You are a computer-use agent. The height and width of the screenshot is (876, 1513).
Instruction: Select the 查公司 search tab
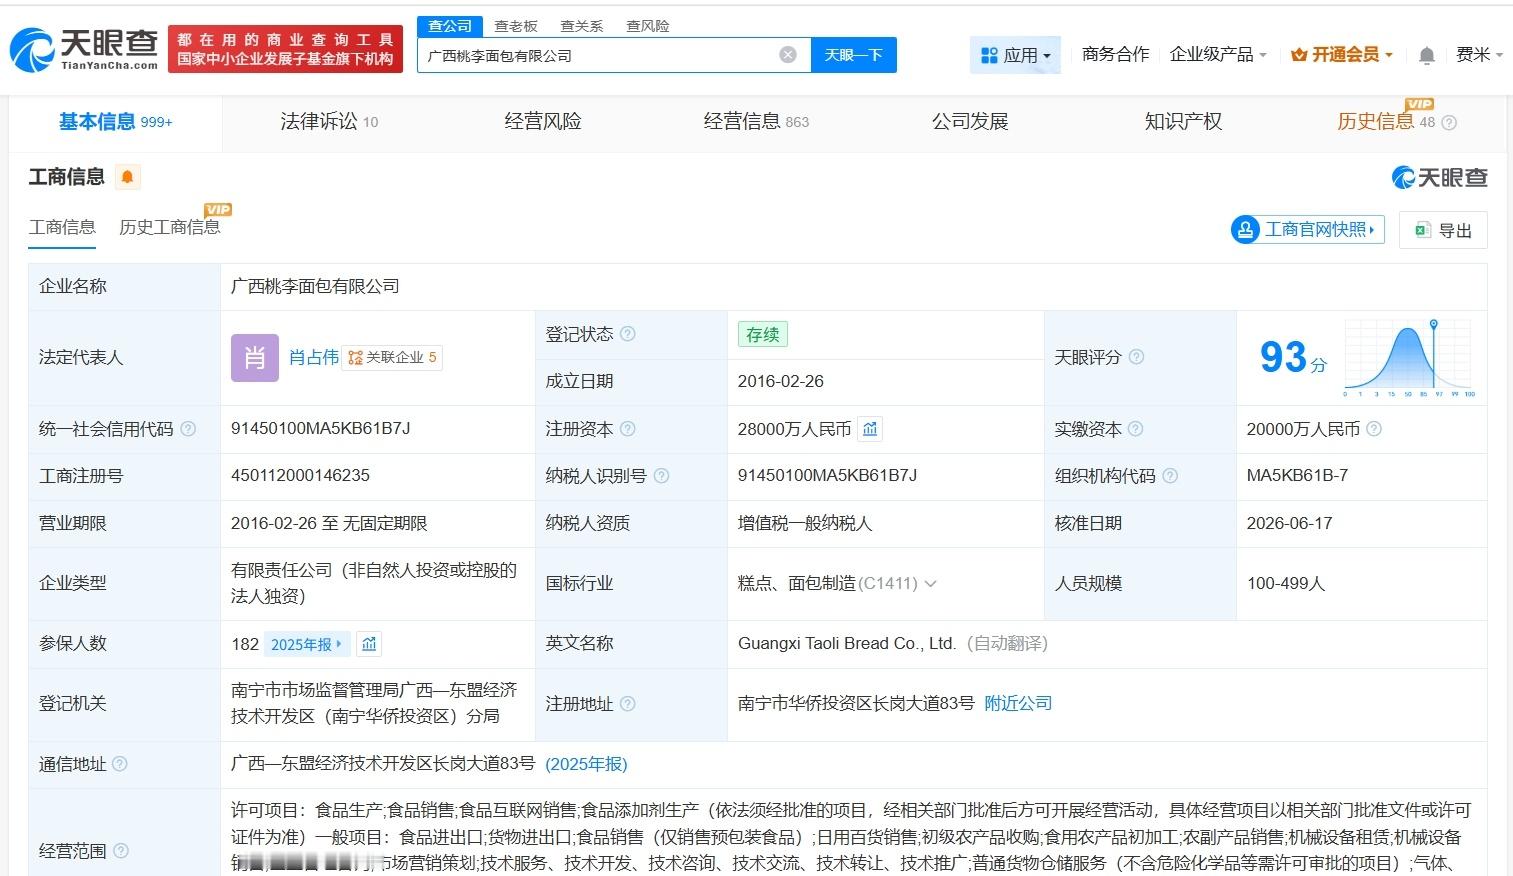(450, 26)
